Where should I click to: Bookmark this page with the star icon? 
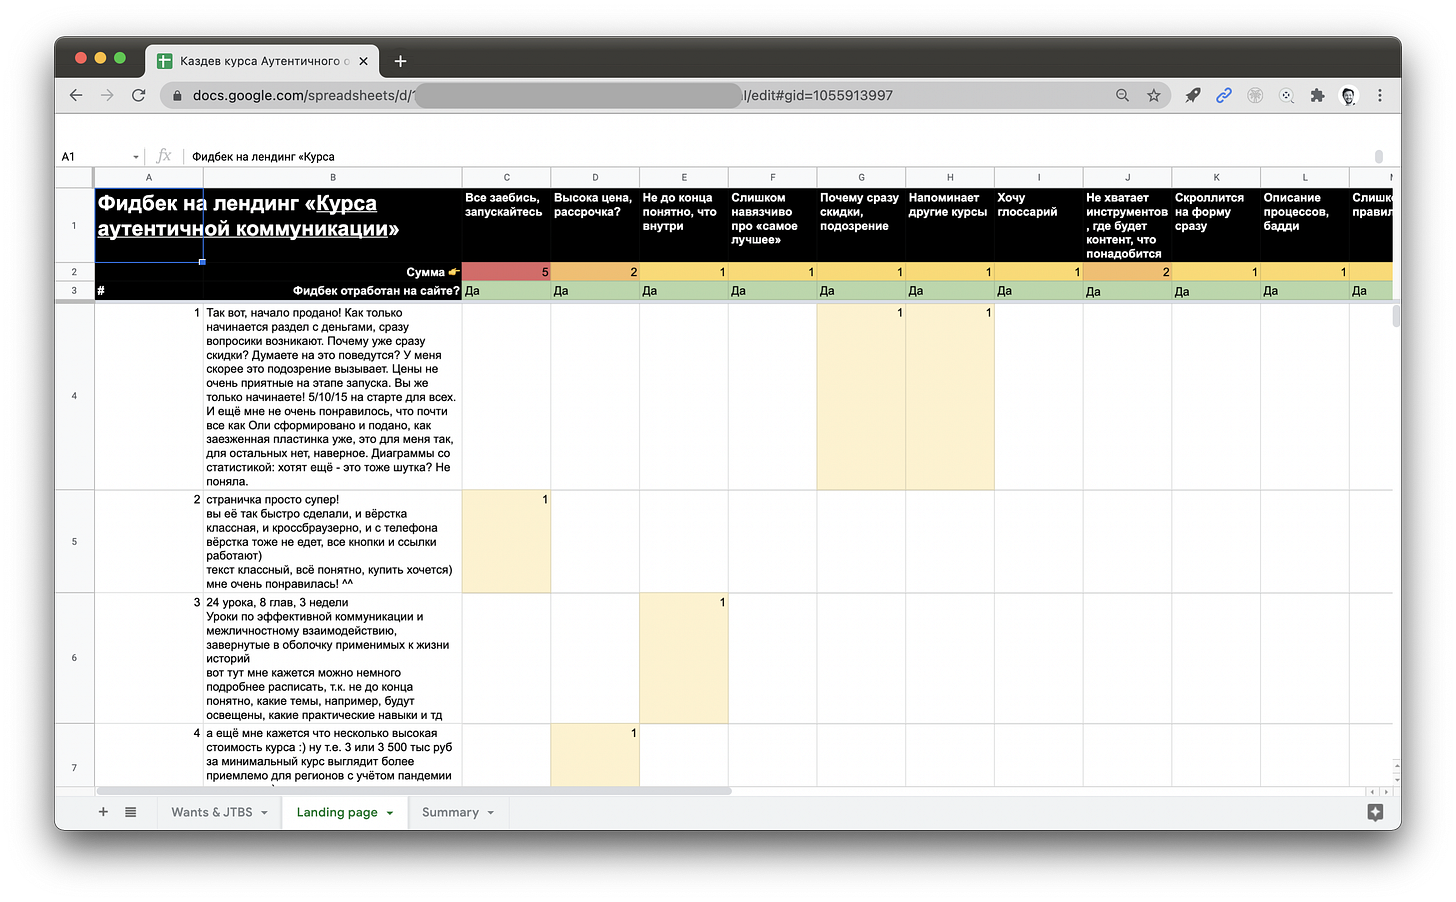click(x=1153, y=95)
